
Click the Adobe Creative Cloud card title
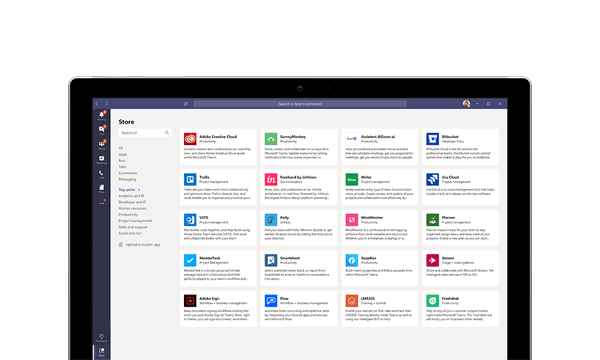pyautogui.click(x=218, y=137)
